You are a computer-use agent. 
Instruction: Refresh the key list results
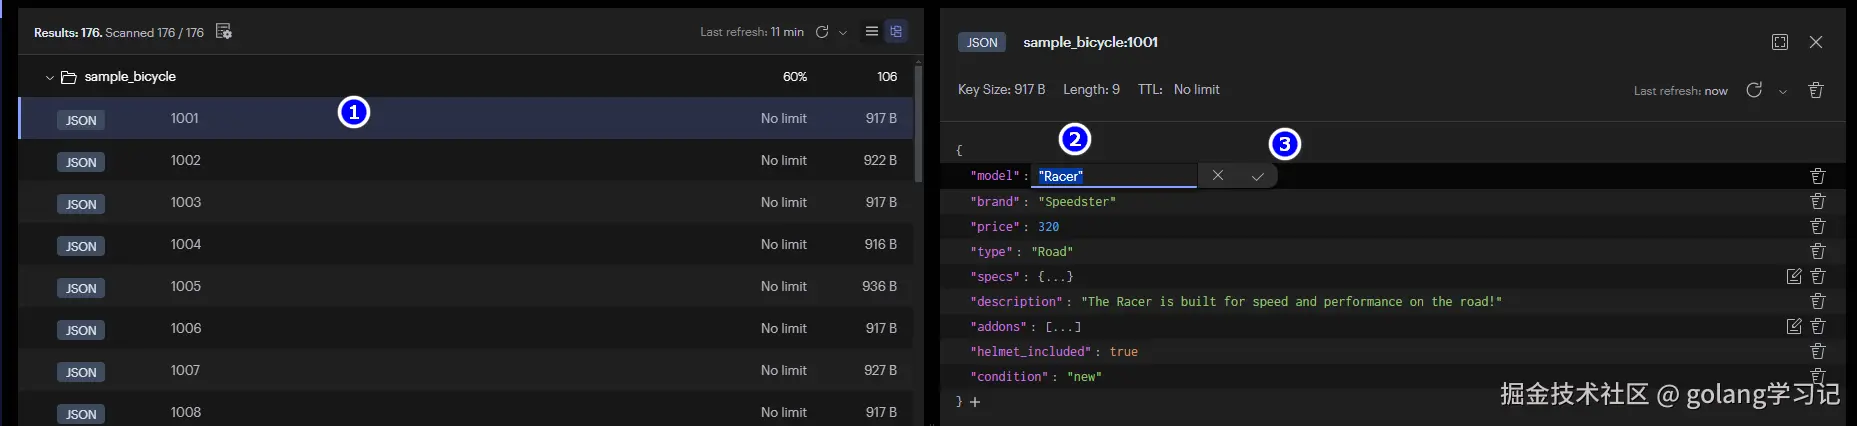(x=822, y=32)
